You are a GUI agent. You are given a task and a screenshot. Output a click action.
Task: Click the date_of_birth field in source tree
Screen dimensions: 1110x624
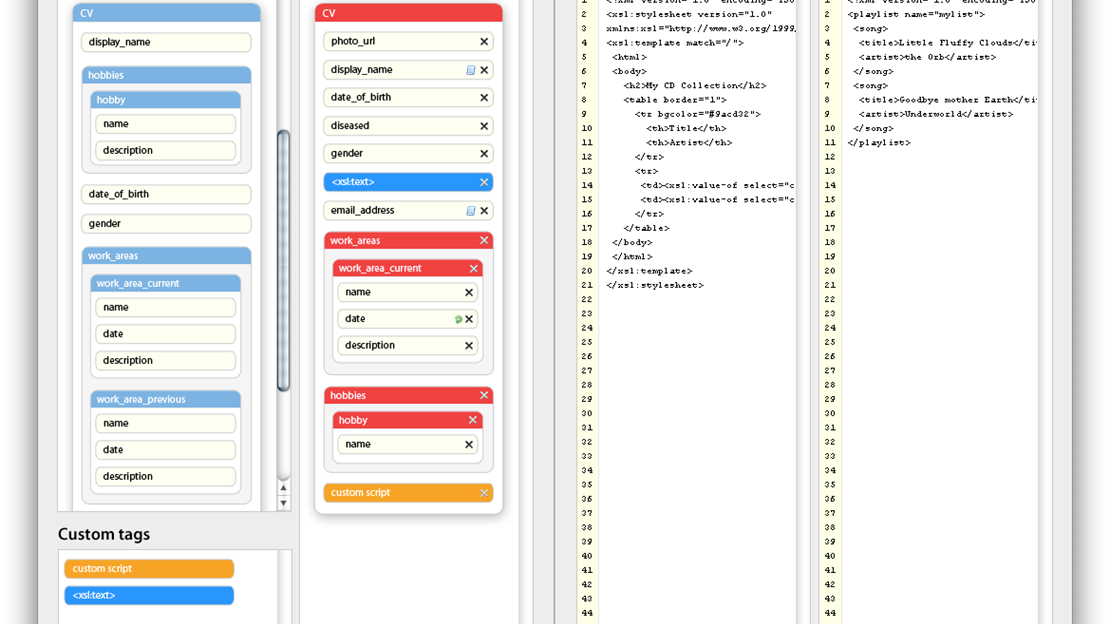coord(166,194)
